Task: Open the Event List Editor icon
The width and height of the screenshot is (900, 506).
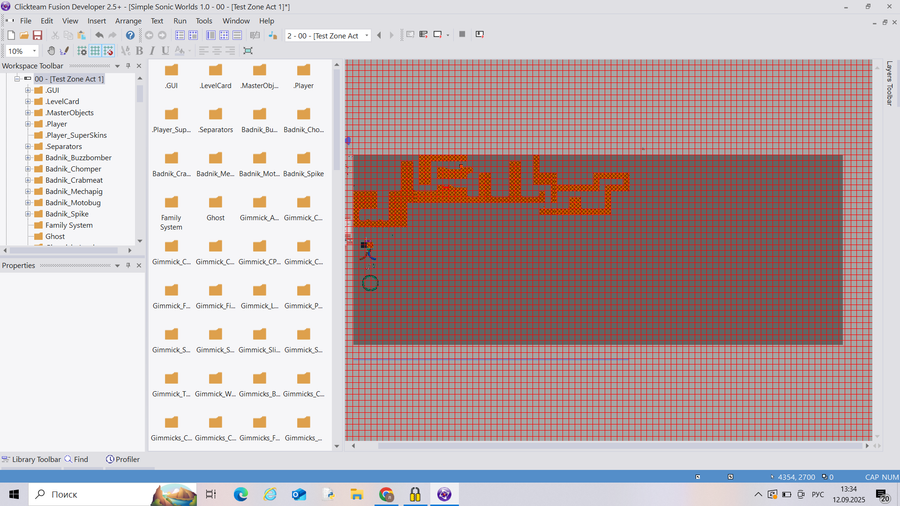Action: (224, 36)
